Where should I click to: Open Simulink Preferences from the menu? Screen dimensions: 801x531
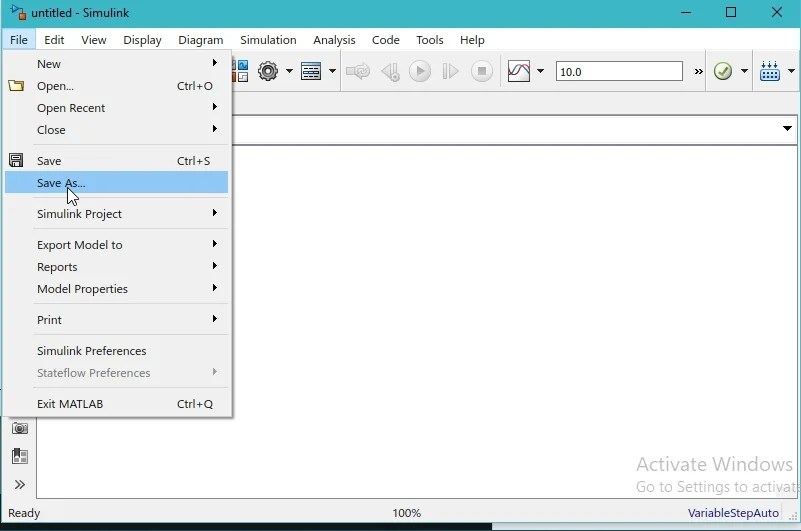(x=116, y=351)
